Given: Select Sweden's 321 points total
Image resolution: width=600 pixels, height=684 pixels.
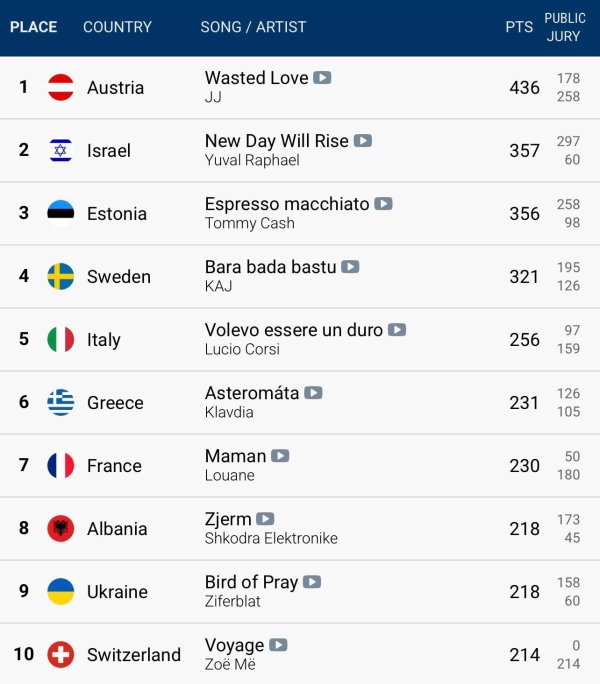Looking at the screenshot, I should pyautogui.click(x=525, y=277).
